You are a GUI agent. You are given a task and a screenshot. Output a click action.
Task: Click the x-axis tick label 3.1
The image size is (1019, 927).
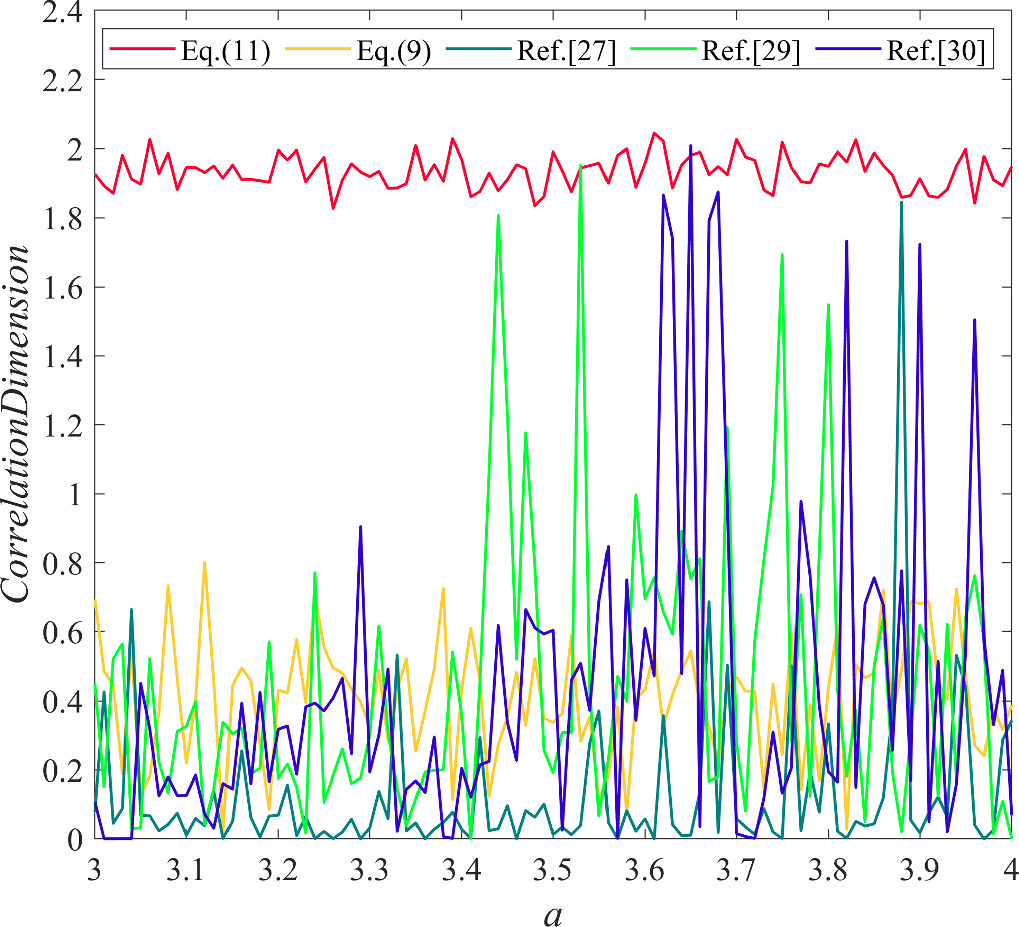[x=186, y=870]
